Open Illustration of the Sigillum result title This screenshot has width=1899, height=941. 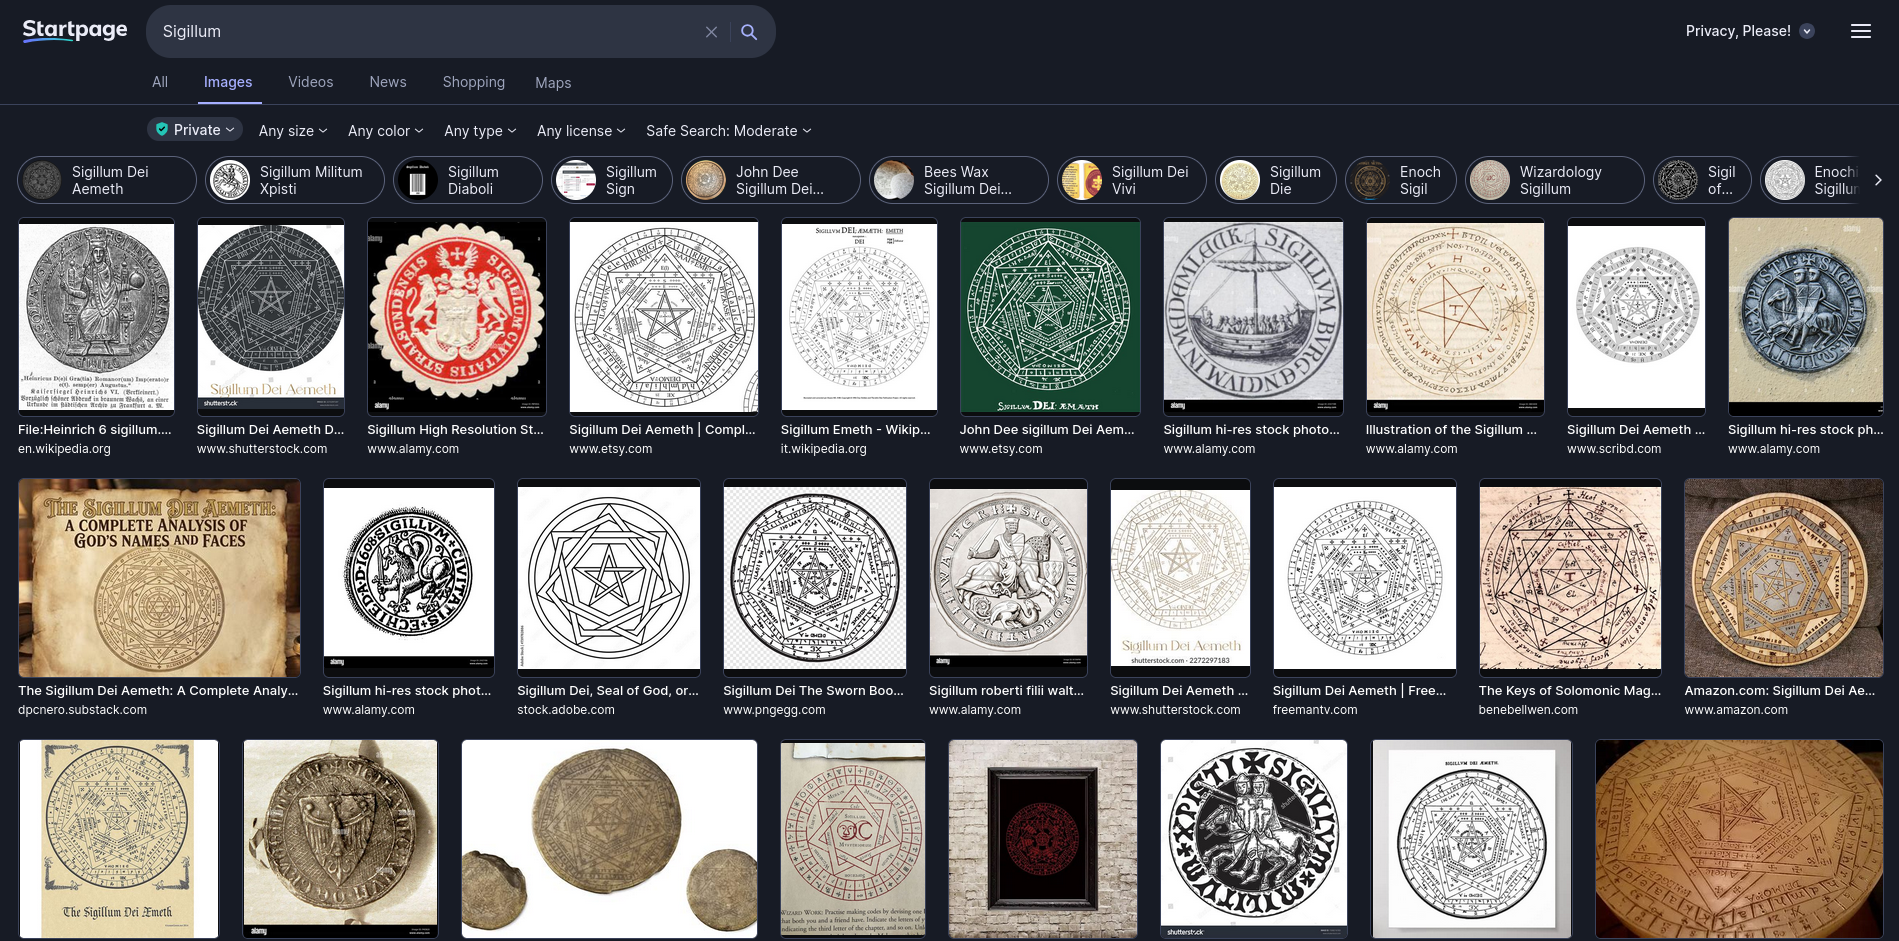point(1451,430)
